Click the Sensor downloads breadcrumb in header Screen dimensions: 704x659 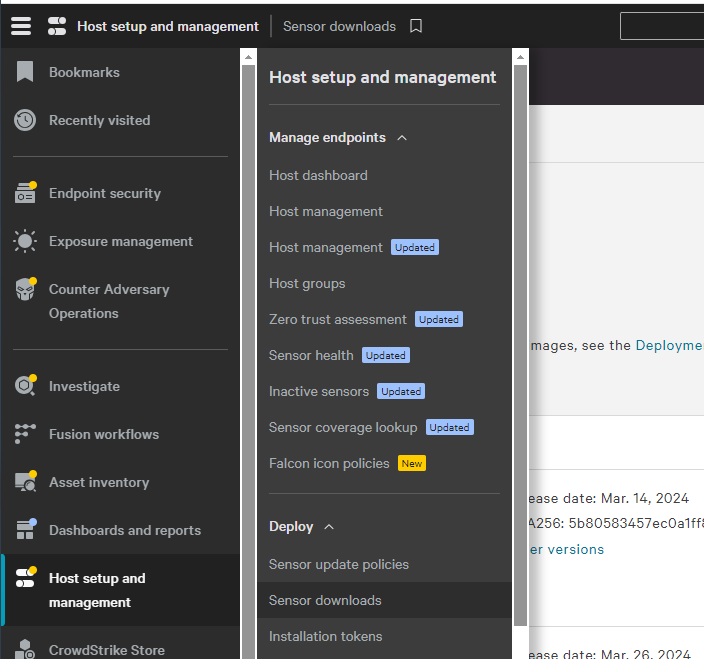point(339,26)
